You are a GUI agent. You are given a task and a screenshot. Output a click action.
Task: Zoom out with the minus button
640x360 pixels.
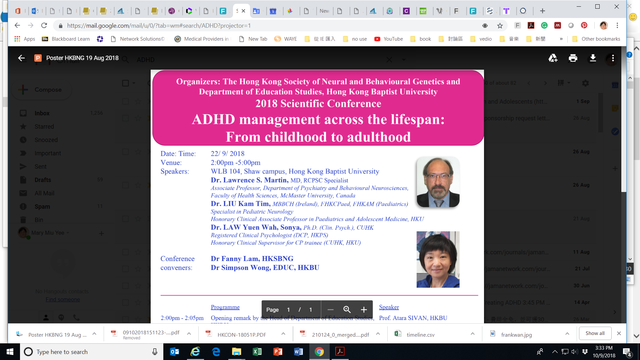tap(330, 310)
